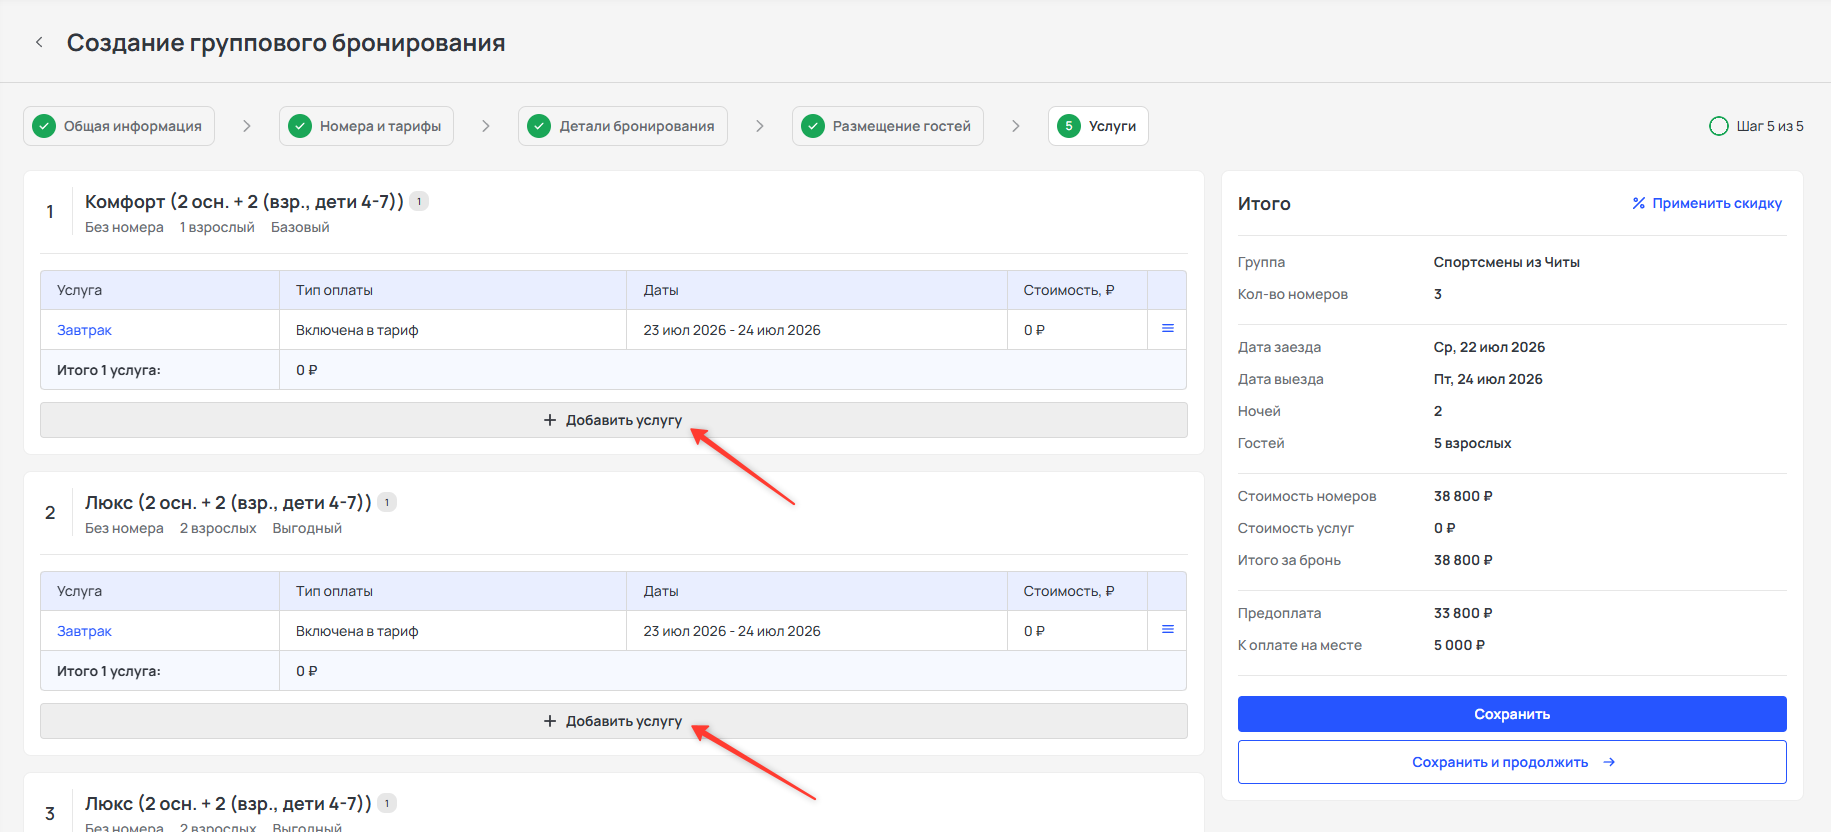Switch to the Размещение гостей step
The image size is (1831, 832).
888,126
